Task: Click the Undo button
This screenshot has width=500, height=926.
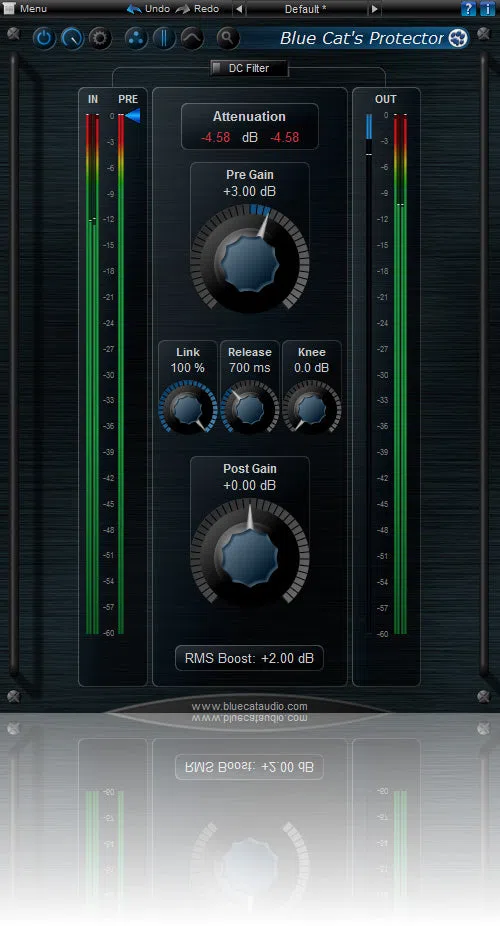Action: (x=149, y=9)
